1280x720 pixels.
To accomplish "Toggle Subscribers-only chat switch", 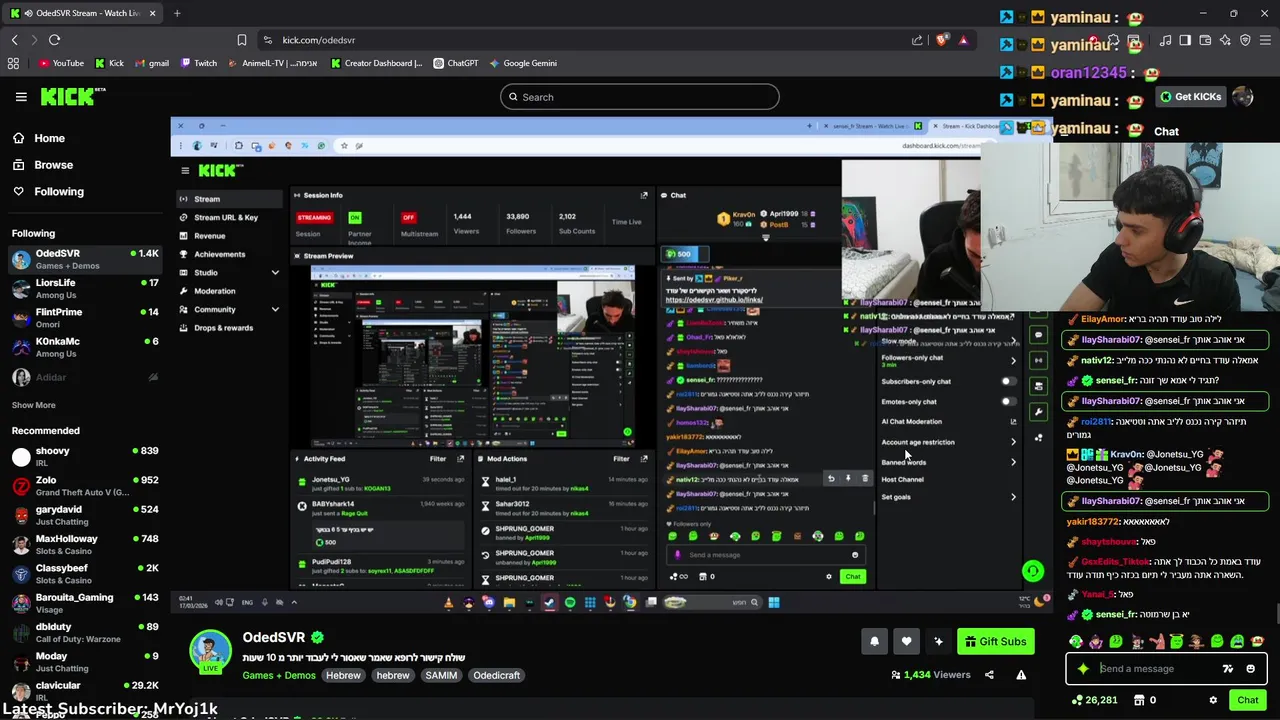I will pos(1008,381).
